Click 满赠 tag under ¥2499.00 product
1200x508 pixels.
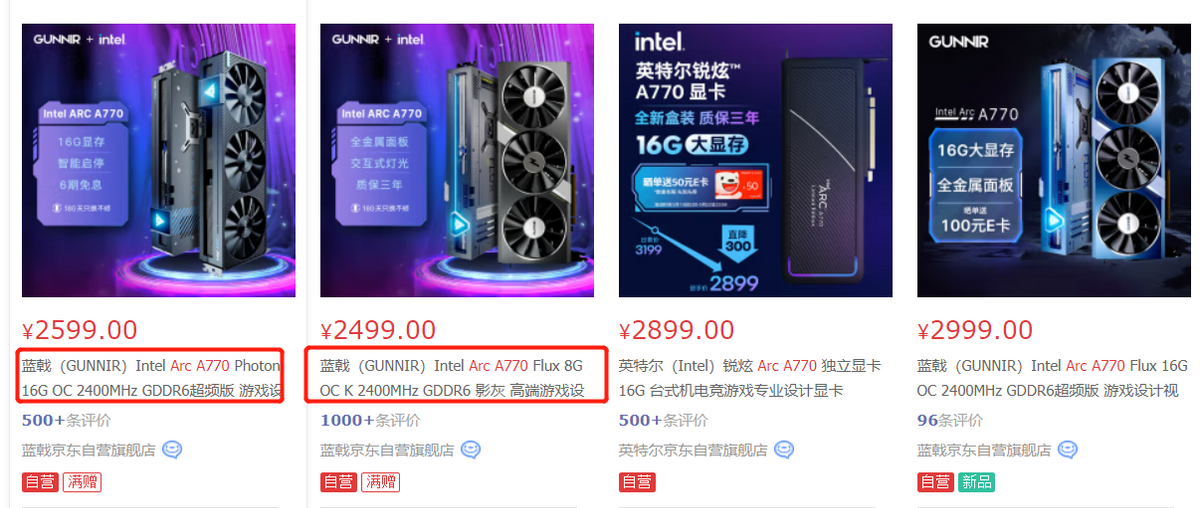380,482
